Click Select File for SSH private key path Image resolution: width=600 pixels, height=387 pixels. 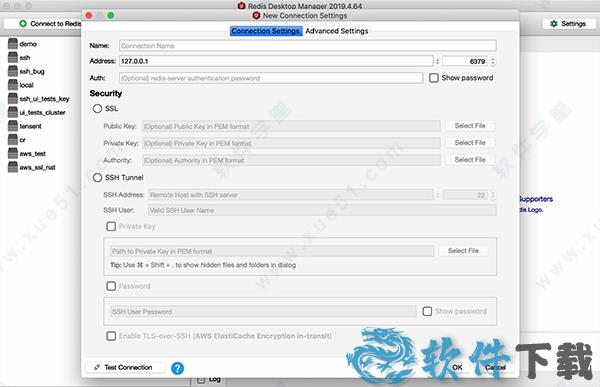coord(463,251)
